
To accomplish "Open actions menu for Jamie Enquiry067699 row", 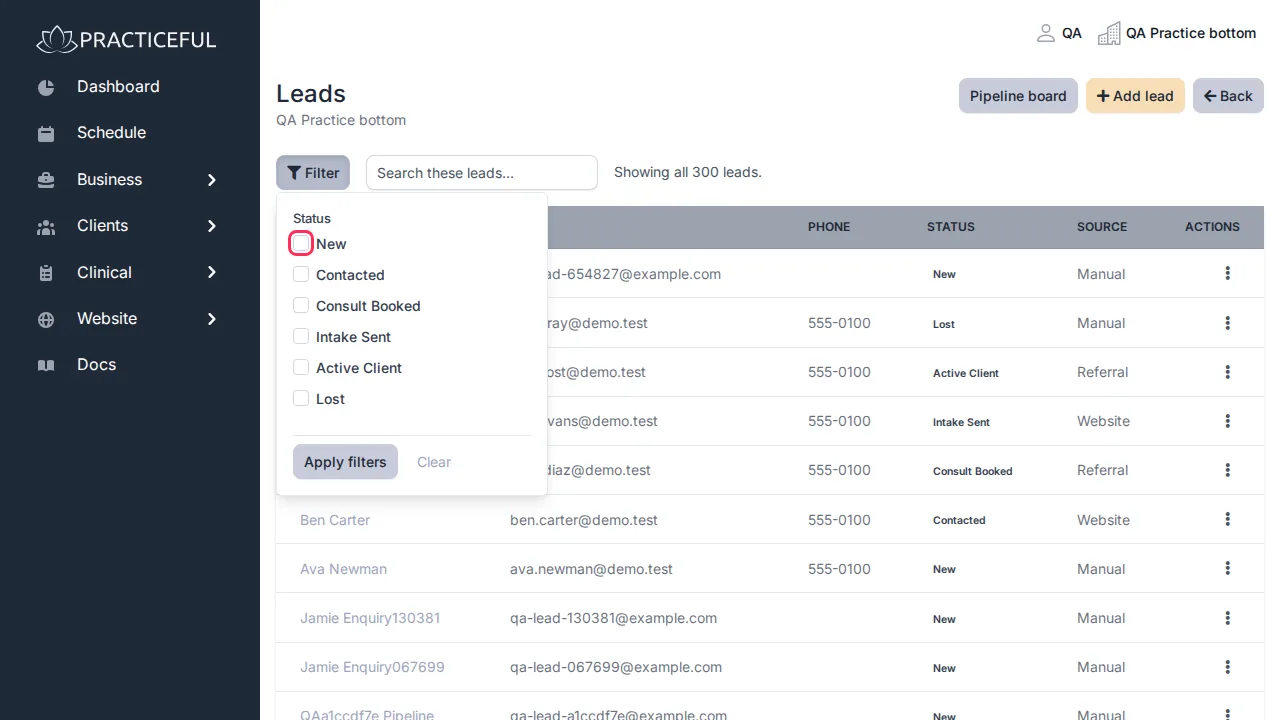I will click(1228, 666).
